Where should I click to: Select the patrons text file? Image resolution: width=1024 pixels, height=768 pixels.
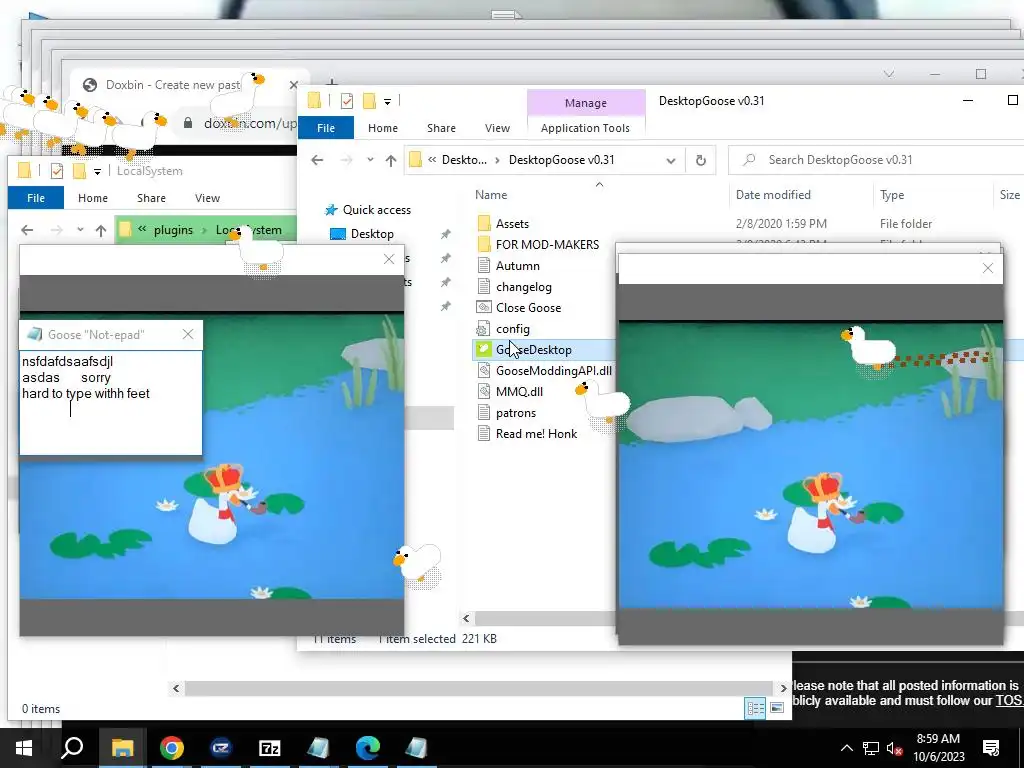pyautogui.click(x=515, y=413)
